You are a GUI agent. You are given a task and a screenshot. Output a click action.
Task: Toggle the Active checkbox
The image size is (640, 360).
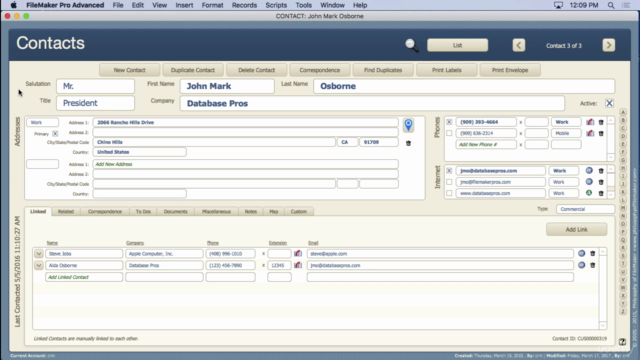609,103
